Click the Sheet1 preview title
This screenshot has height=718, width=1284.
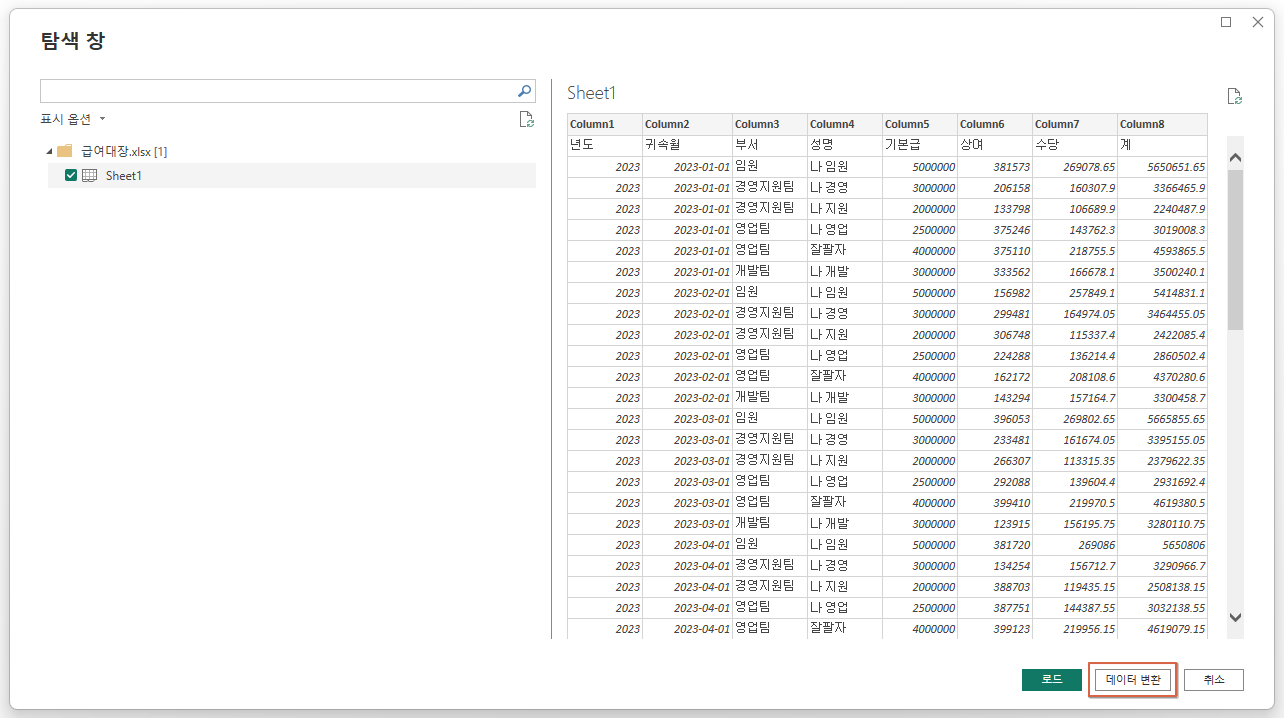(592, 93)
